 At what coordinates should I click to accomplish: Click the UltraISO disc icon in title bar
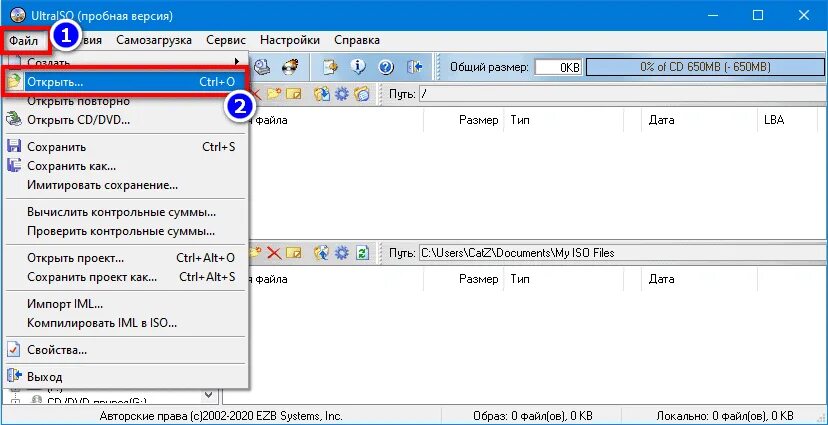pyautogui.click(x=18, y=16)
